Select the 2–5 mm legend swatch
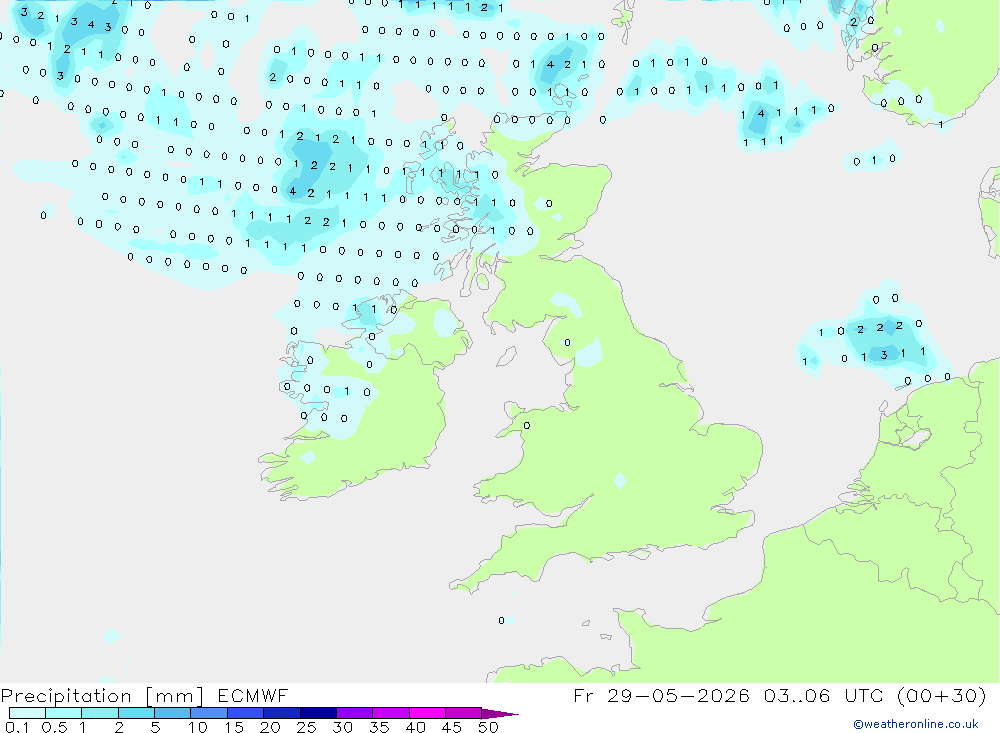The height and width of the screenshot is (733, 1000). (x=136, y=713)
